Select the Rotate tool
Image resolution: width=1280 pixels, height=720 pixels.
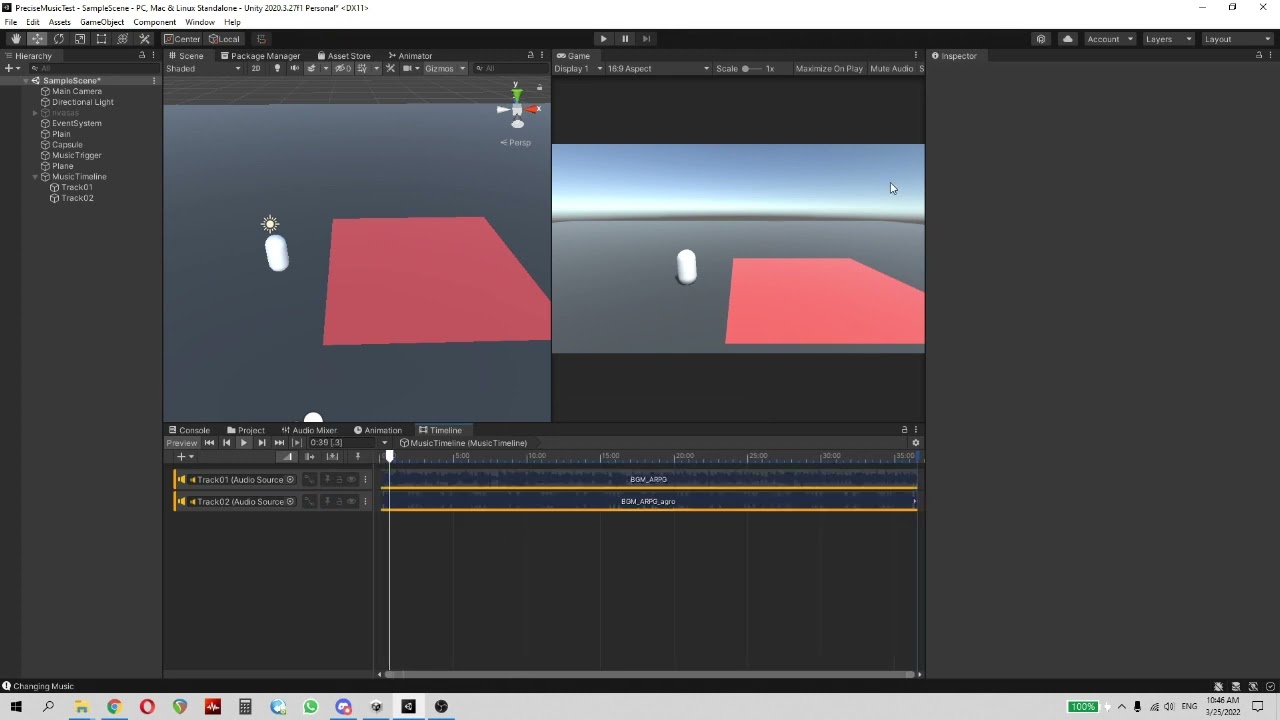(59, 39)
